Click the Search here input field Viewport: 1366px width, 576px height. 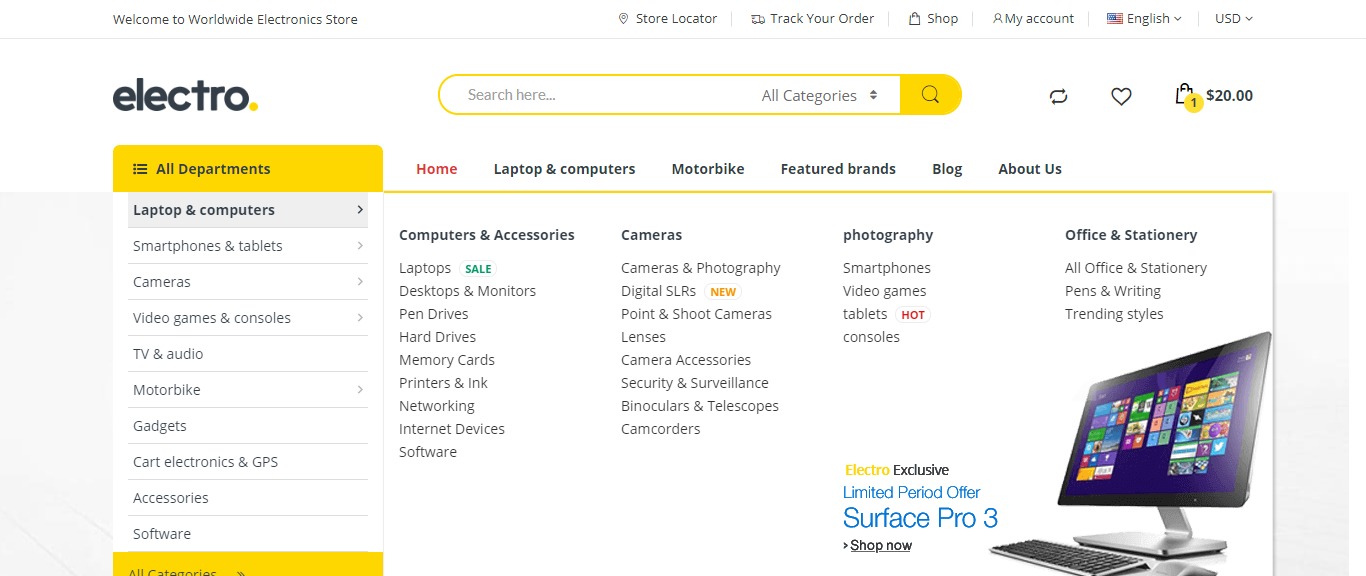600,95
